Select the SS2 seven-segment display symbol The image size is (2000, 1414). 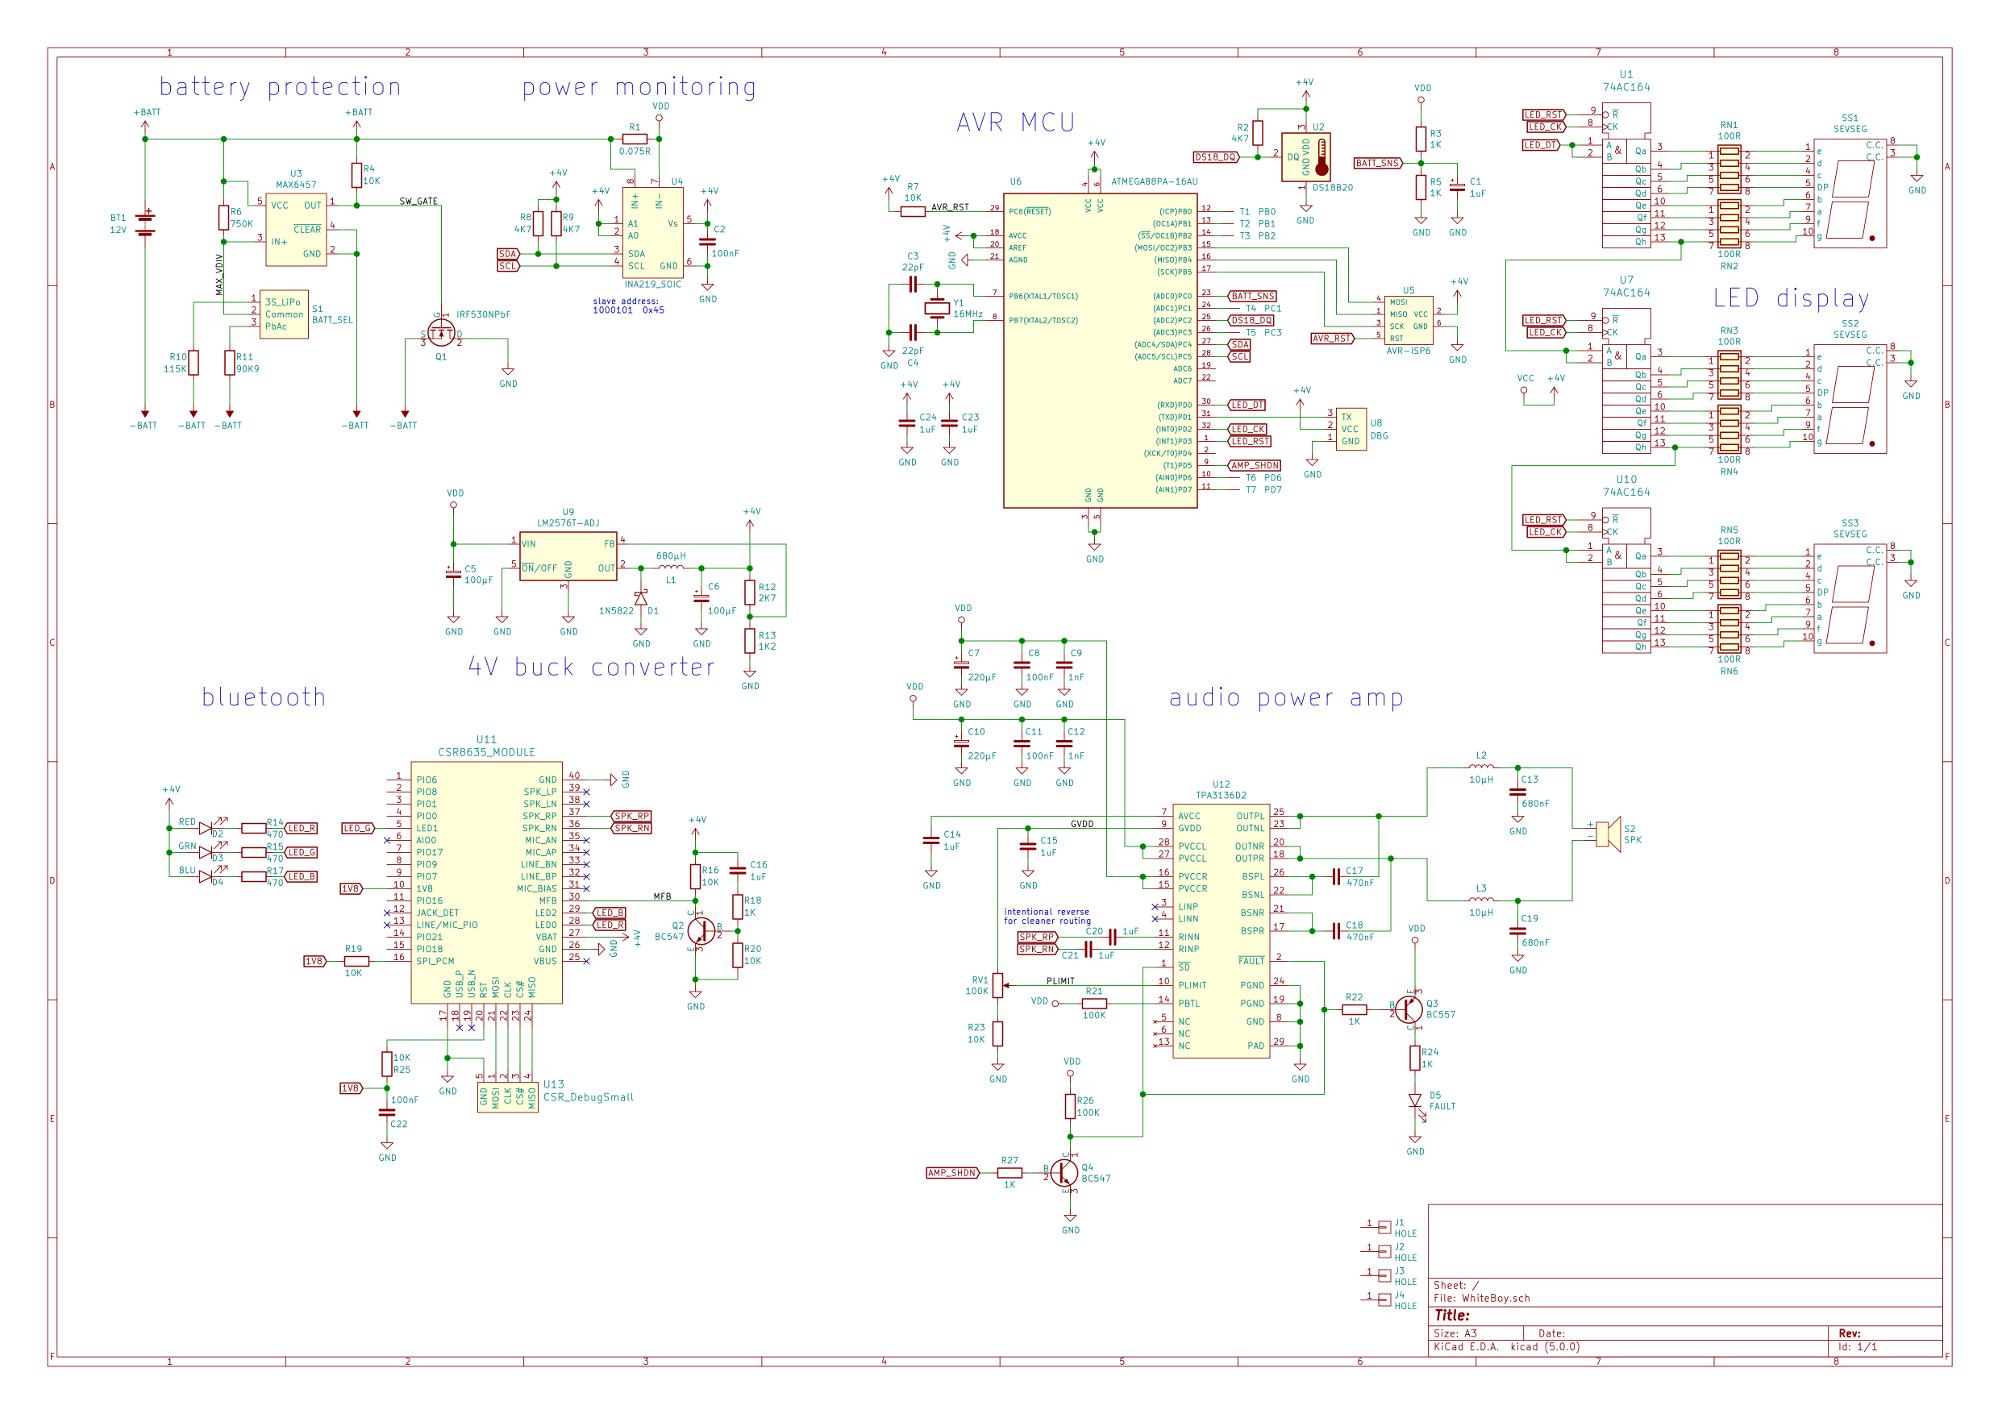point(1850,399)
